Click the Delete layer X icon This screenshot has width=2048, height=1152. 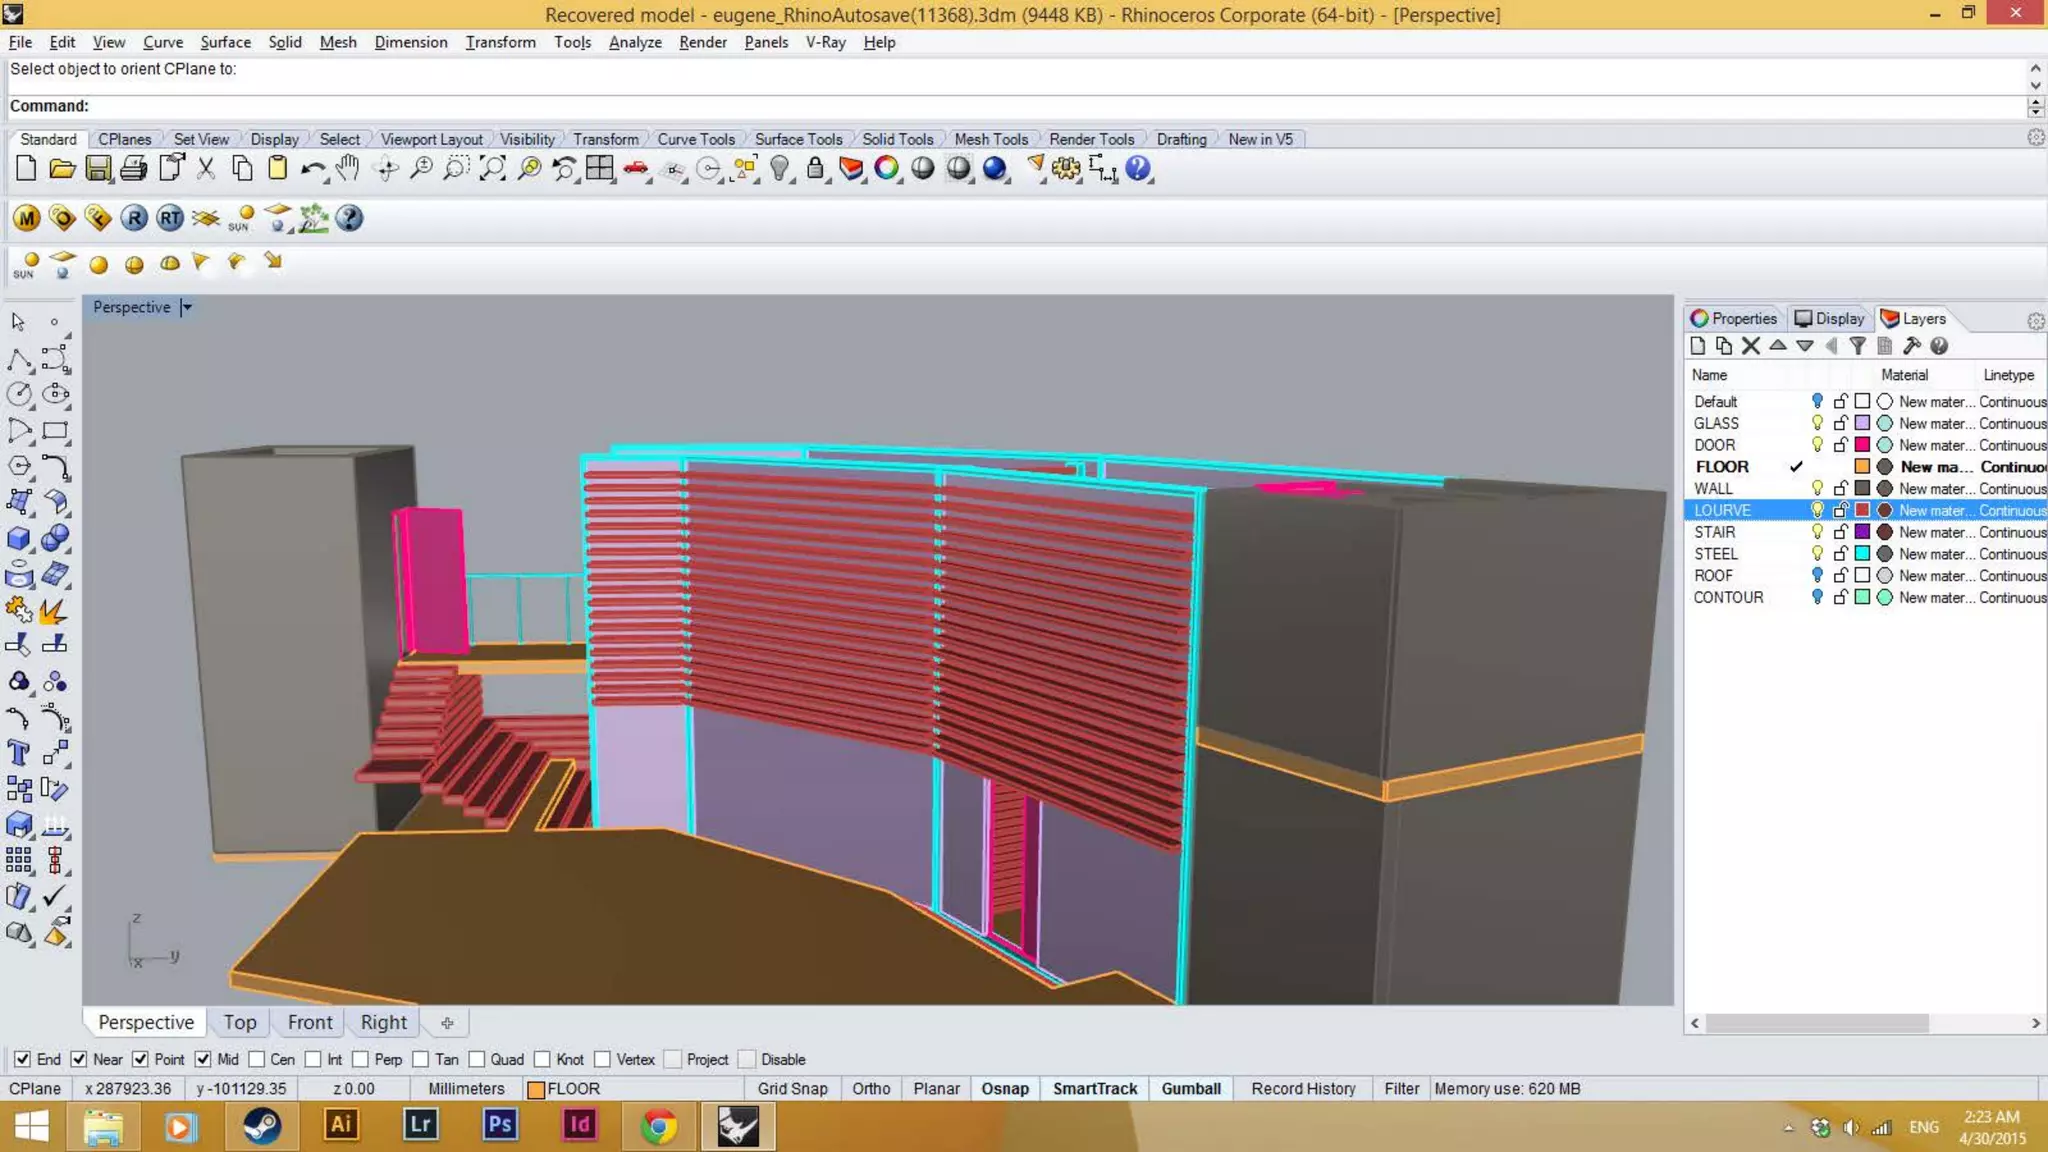1750,346
